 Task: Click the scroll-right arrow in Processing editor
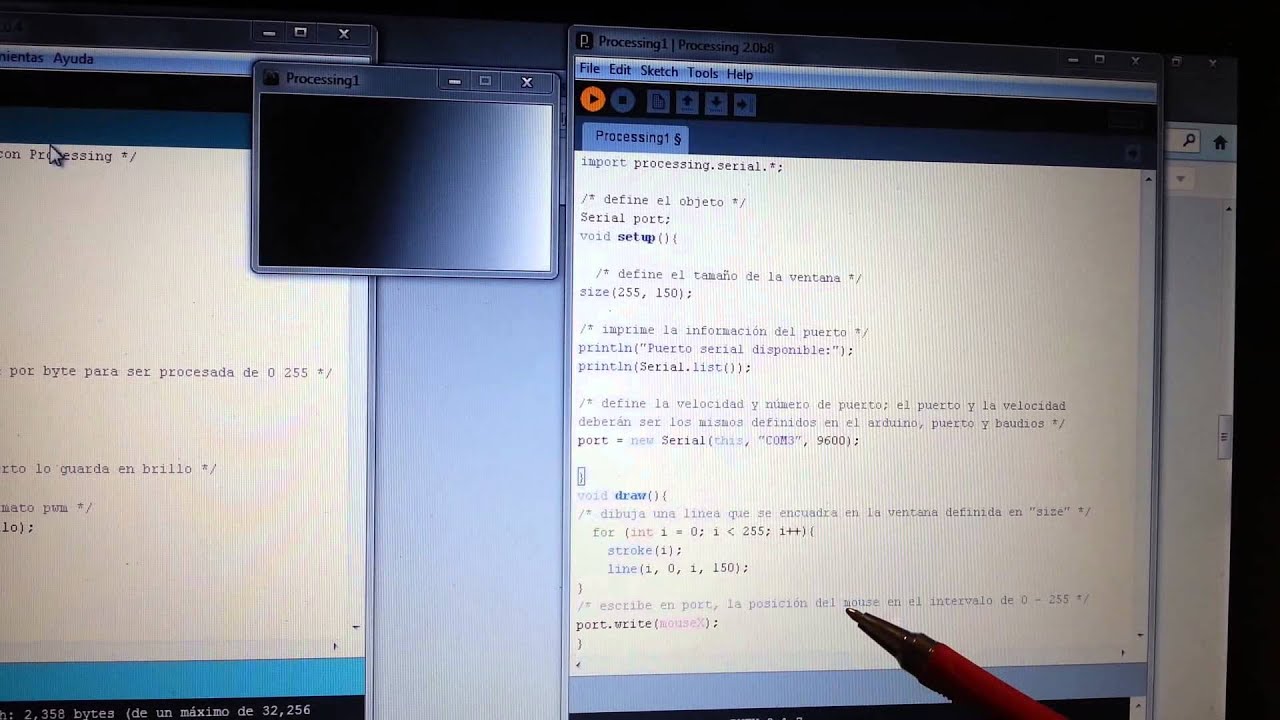coord(1122,653)
